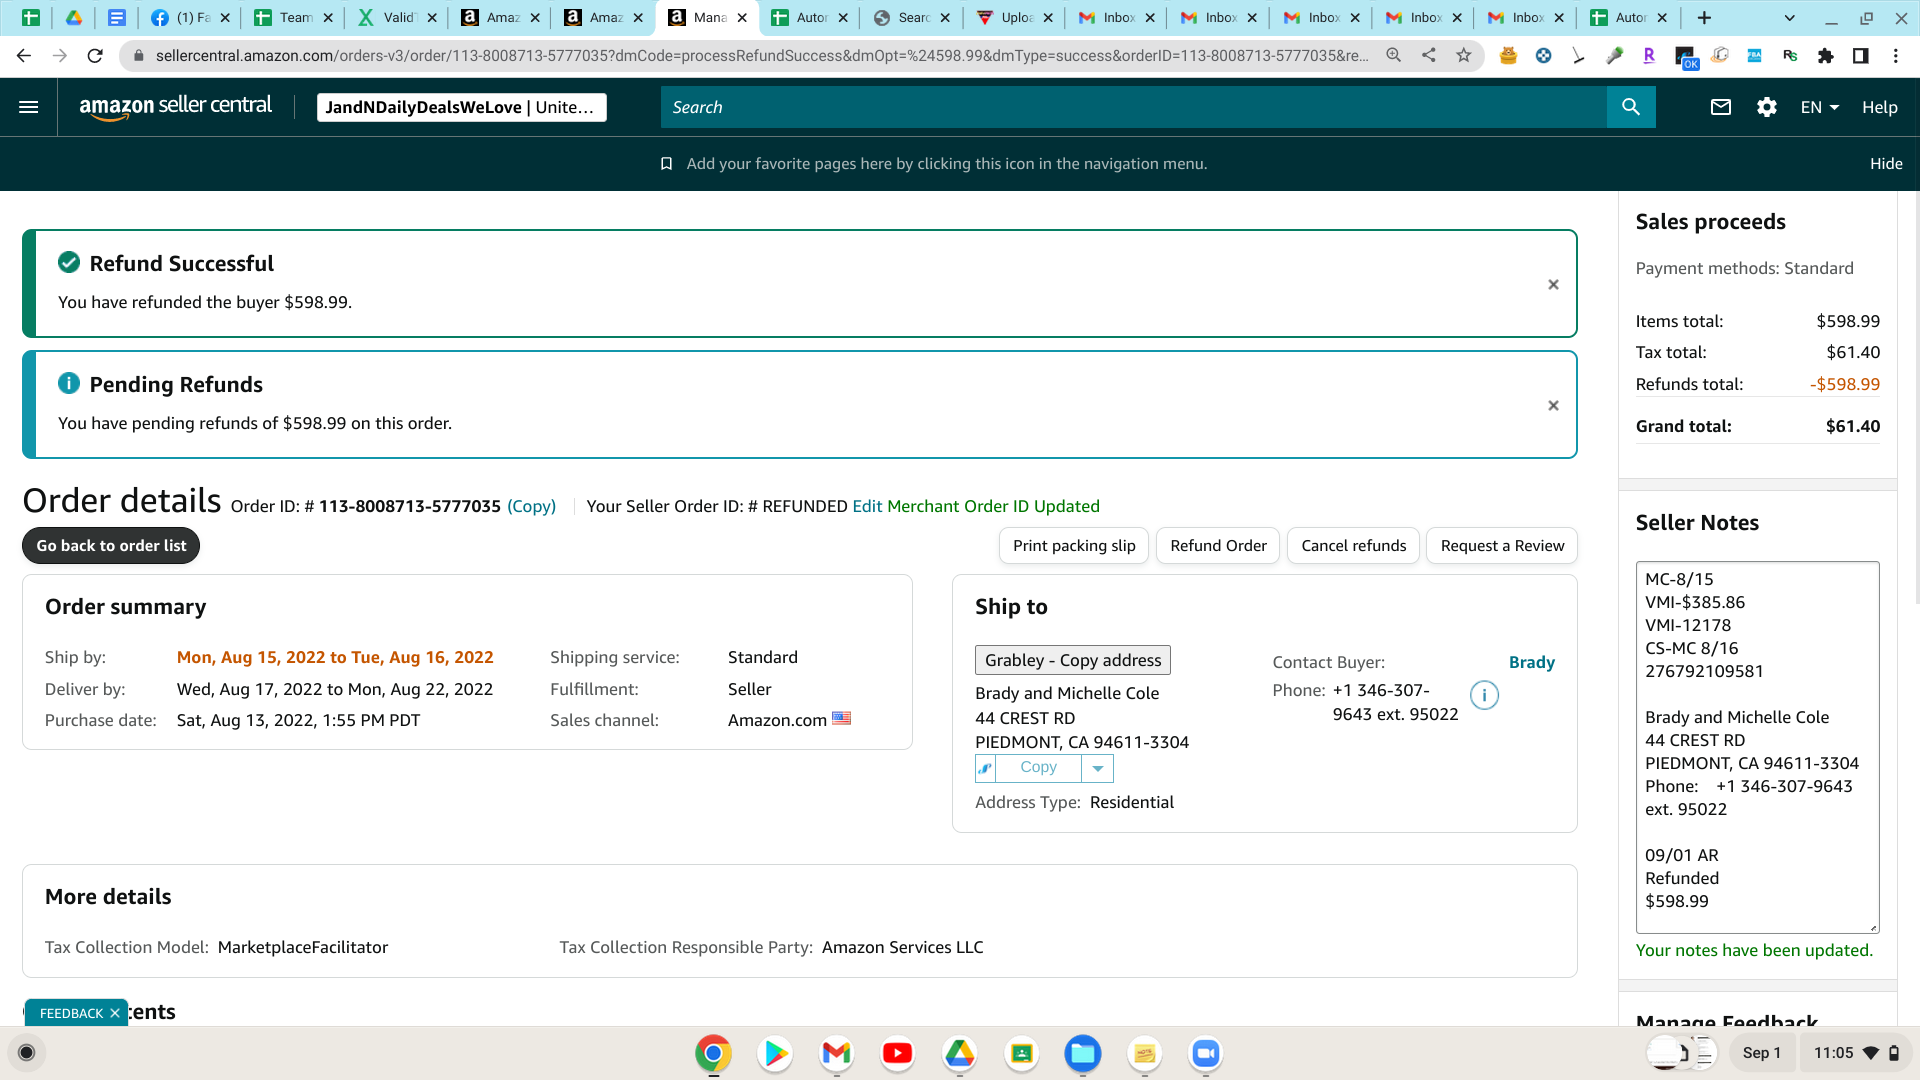The height and width of the screenshot is (1080, 1920).
Task: Open buyer messages envelope icon
Action: point(1720,107)
